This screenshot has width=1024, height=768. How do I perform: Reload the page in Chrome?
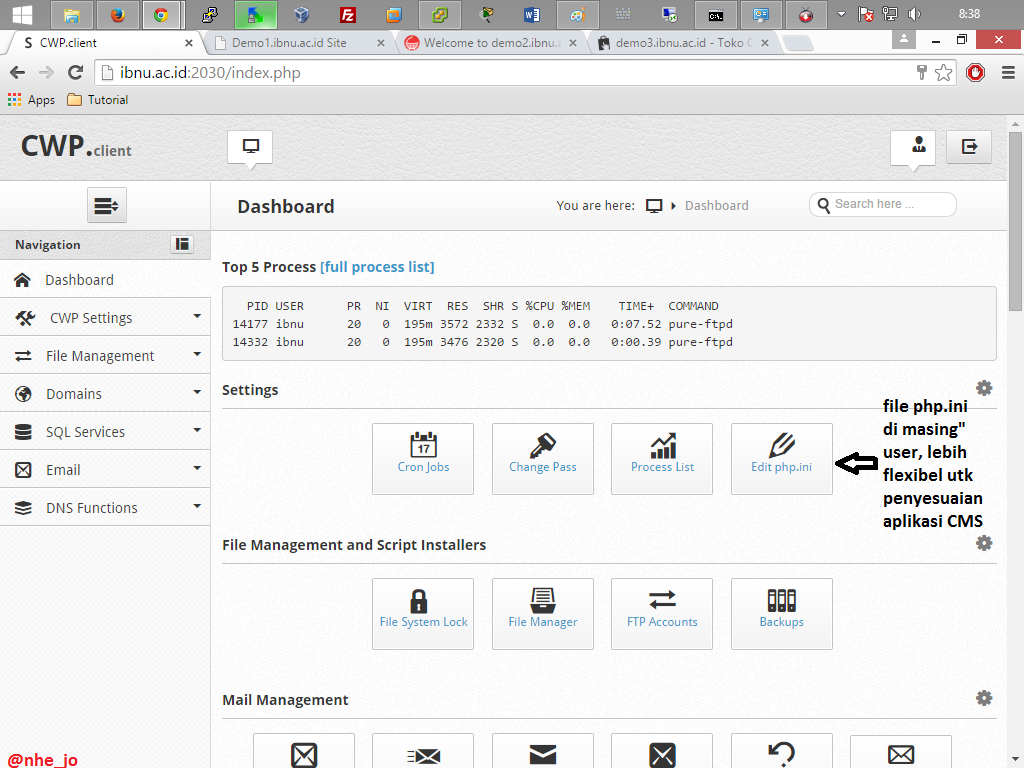coord(76,72)
